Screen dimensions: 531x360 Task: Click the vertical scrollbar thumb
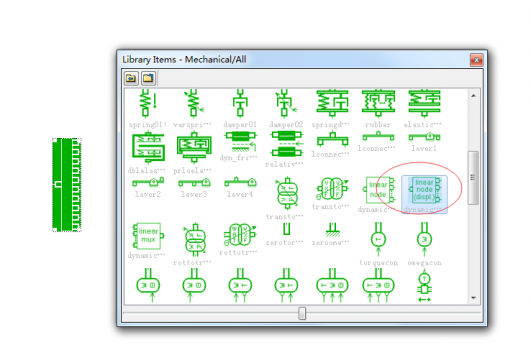coord(473,177)
